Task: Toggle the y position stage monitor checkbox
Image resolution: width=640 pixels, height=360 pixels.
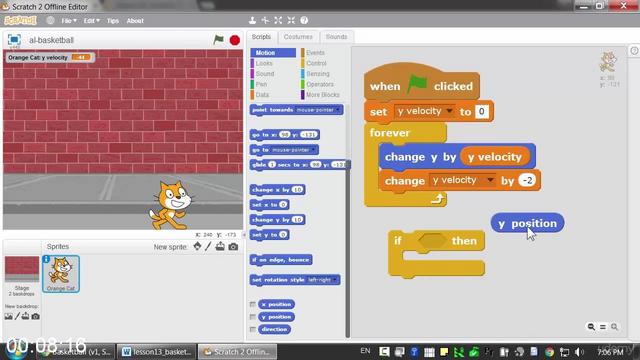Action: coord(253,317)
